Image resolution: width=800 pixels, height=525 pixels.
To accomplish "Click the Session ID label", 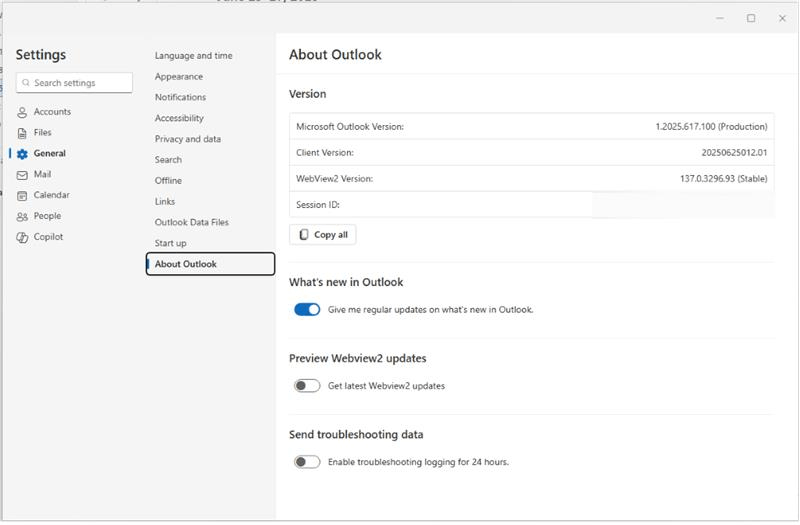I will [x=318, y=205].
